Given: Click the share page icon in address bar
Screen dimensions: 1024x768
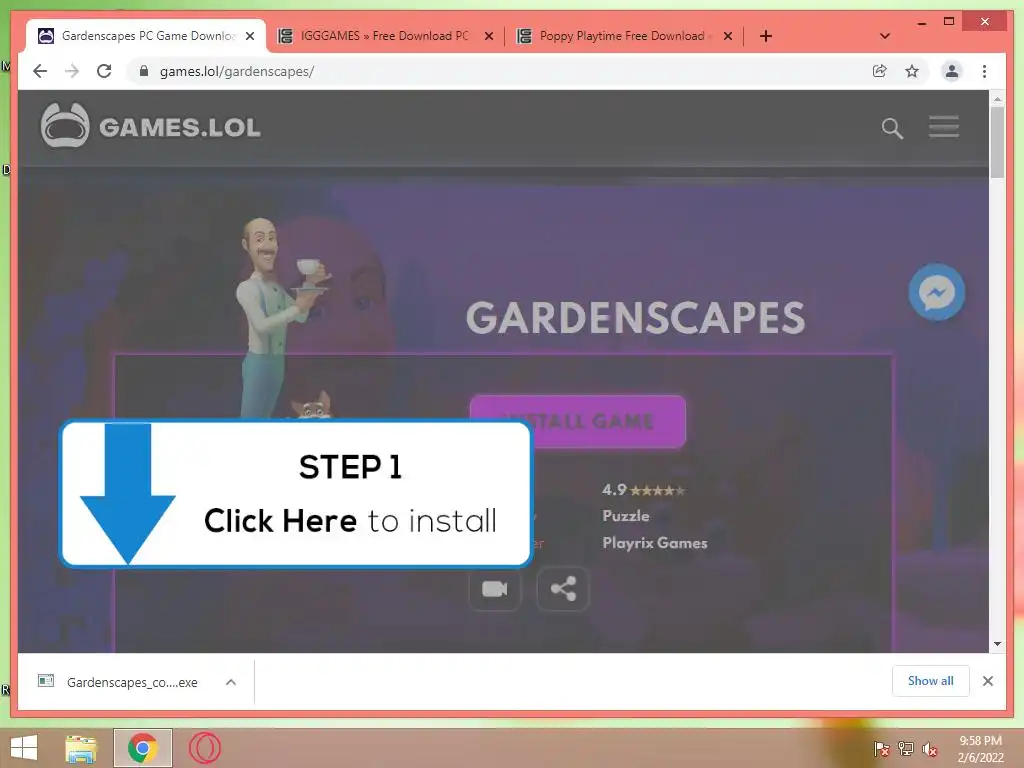Looking at the screenshot, I should point(880,71).
